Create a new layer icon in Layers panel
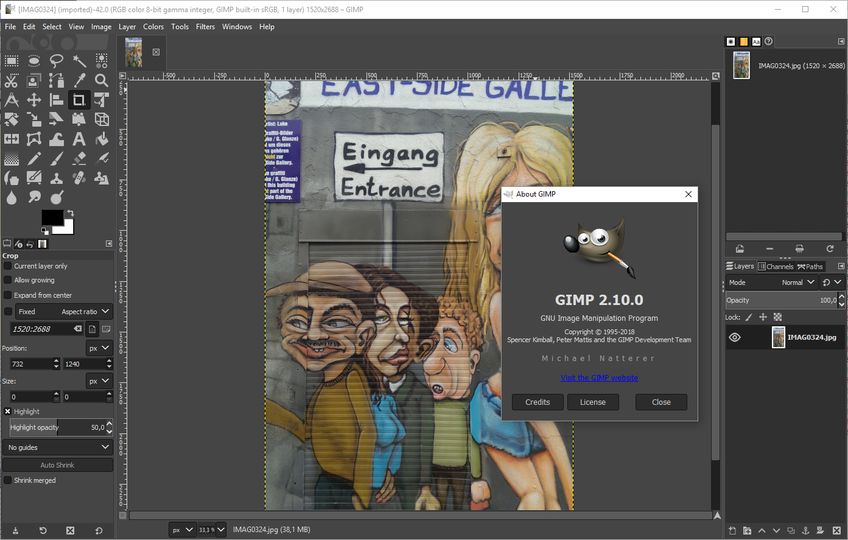The image size is (848, 540). pos(732,531)
